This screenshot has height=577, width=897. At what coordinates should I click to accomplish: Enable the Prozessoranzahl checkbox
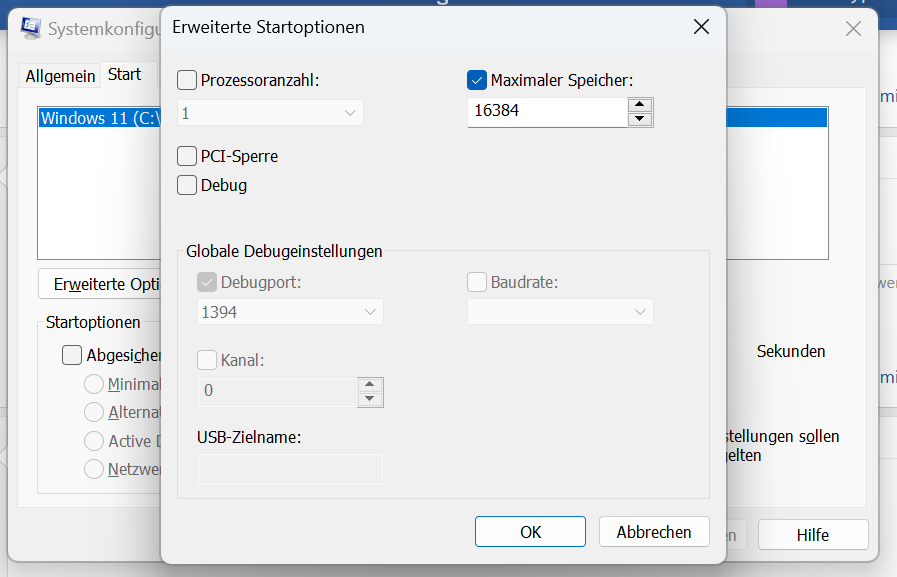pyautogui.click(x=187, y=81)
